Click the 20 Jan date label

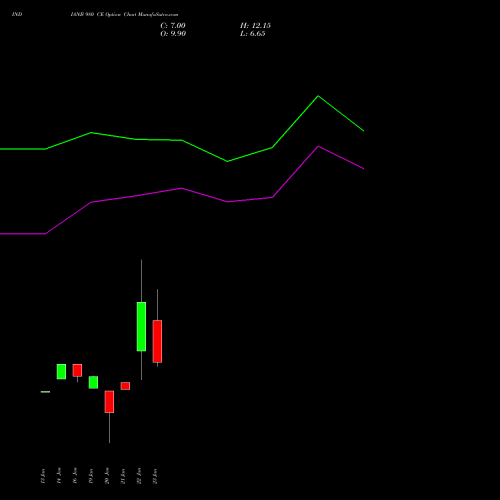pos(107,476)
